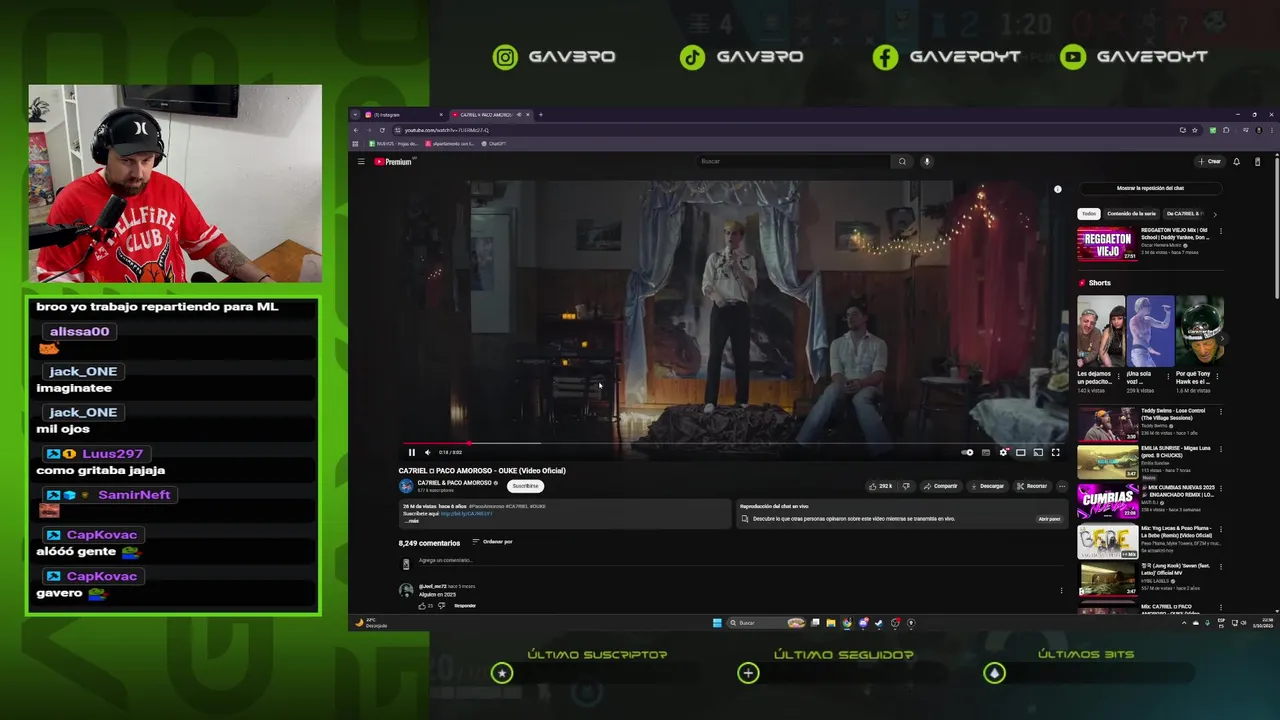Cast the video to a TV
The image size is (1280, 720).
click(x=1038, y=452)
